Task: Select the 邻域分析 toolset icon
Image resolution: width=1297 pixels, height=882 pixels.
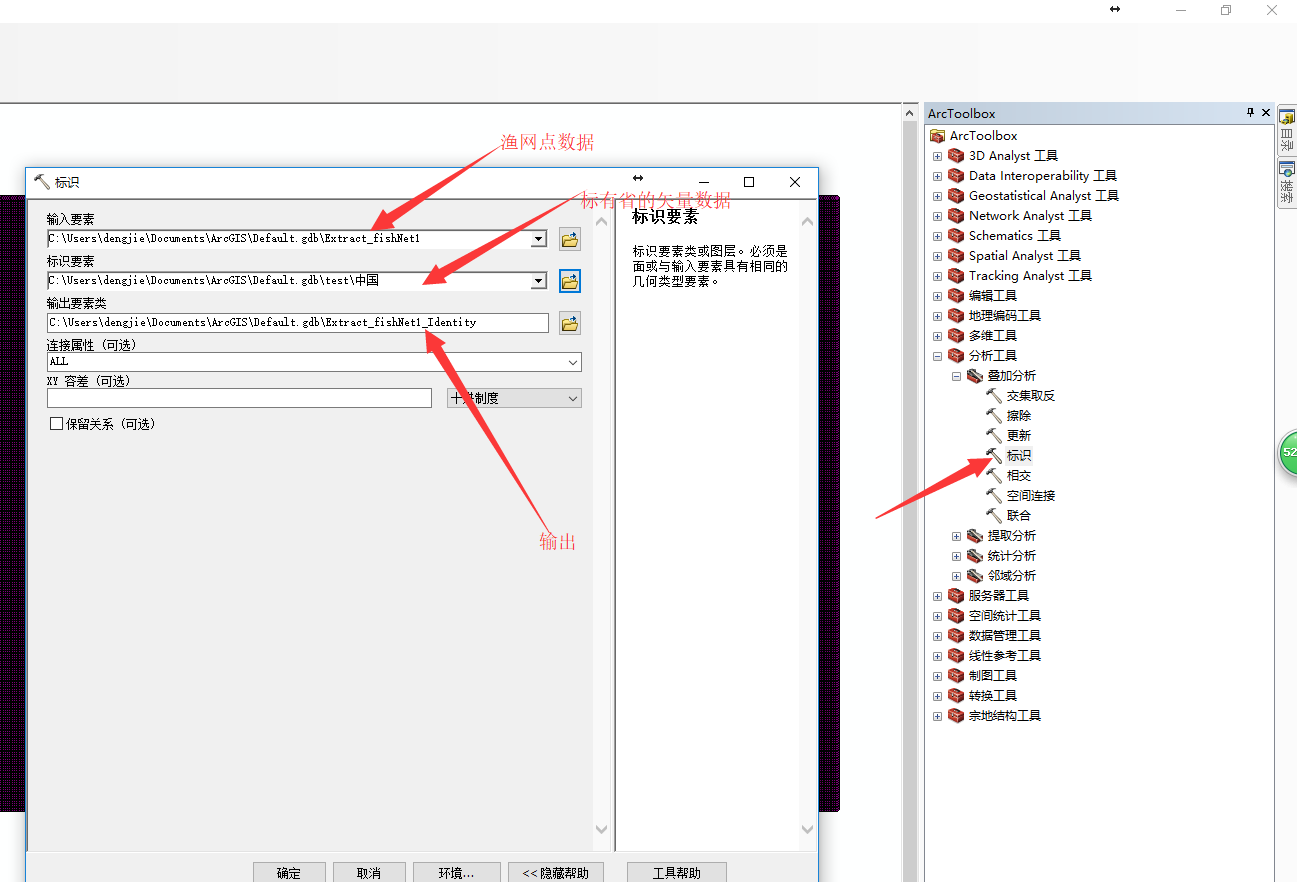Action: click(x=975, y=576)
